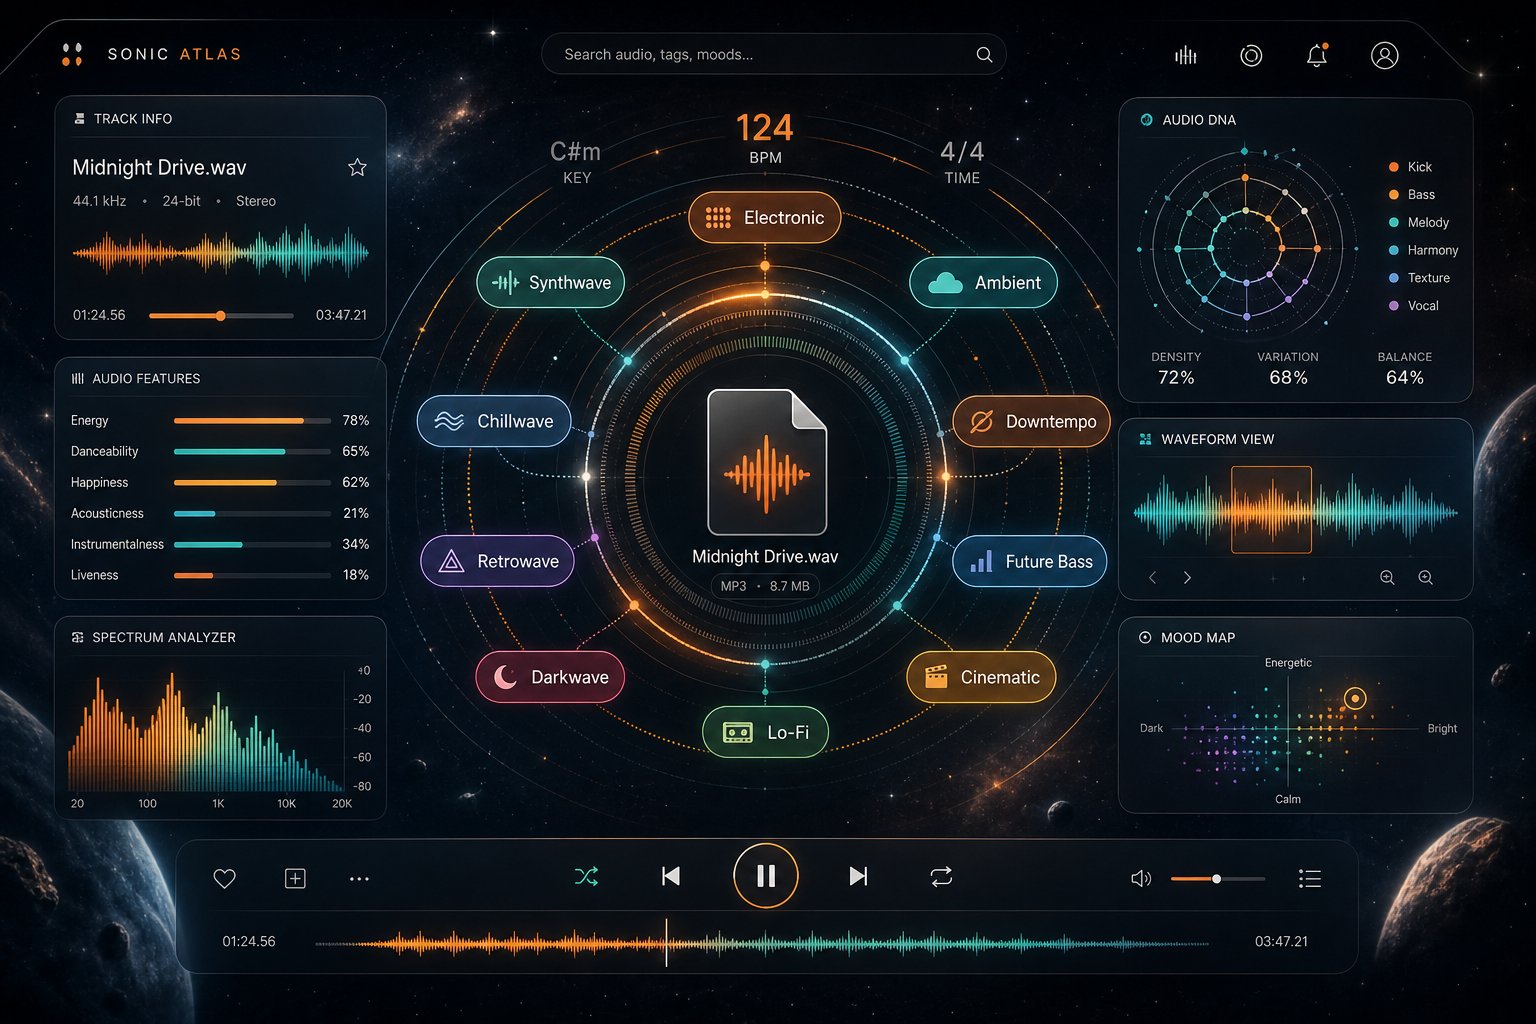Toggle repeat mode
The height and width of the screenshot is (1024, 1536).
[x=941, y=877]
